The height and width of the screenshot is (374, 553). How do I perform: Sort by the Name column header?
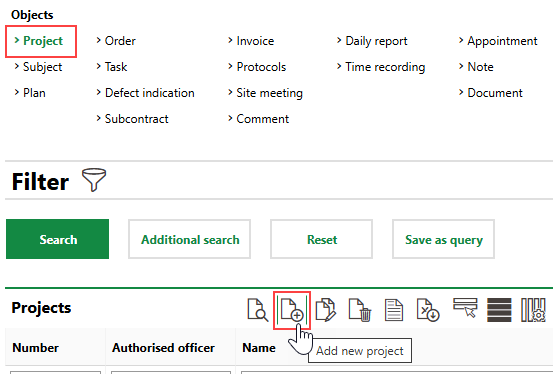[259, 348]
